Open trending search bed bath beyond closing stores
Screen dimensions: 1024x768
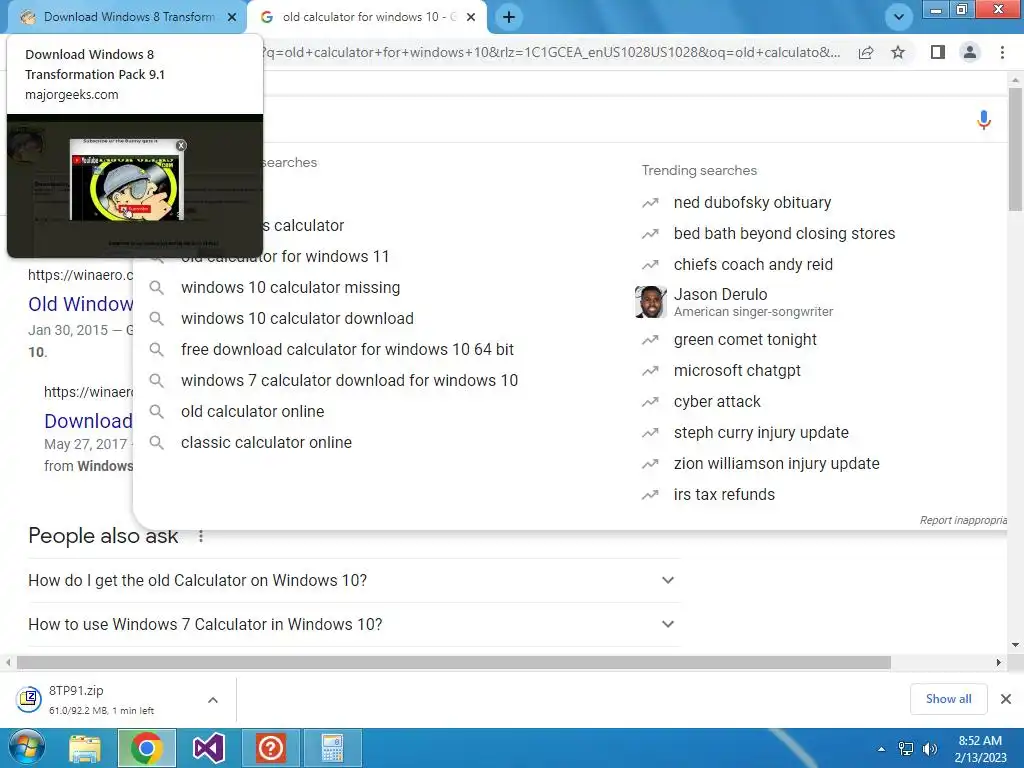click(784, 233)
